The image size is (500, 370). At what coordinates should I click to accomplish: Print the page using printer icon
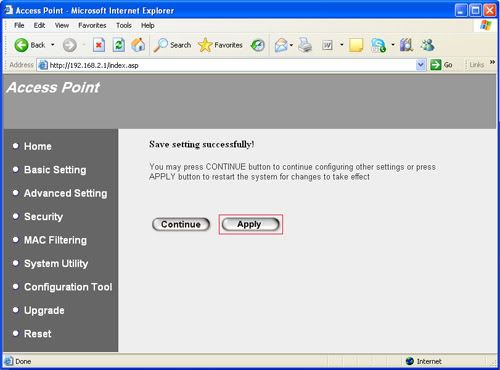(305, 45)
